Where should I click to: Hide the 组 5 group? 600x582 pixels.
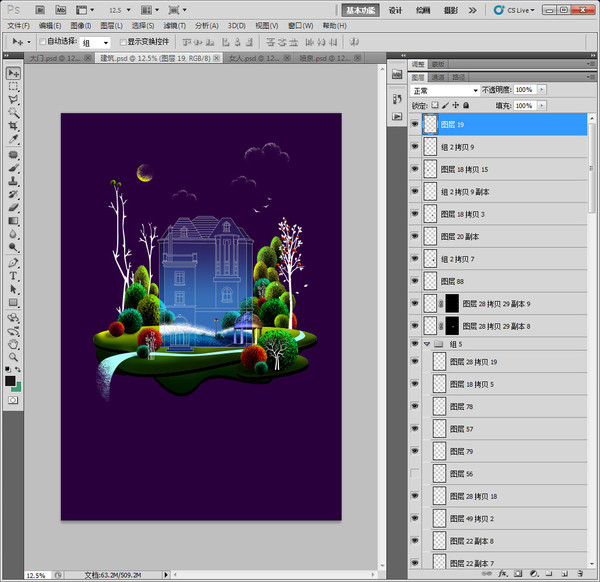coord(415,344)
